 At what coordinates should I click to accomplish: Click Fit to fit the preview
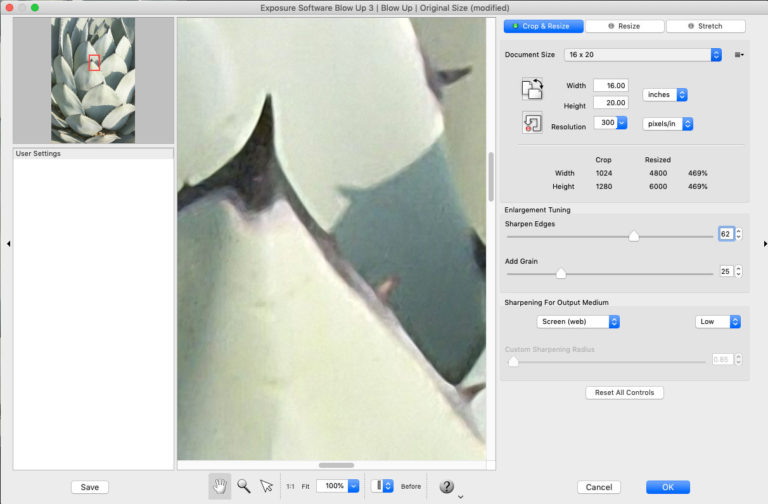(305, 486)
